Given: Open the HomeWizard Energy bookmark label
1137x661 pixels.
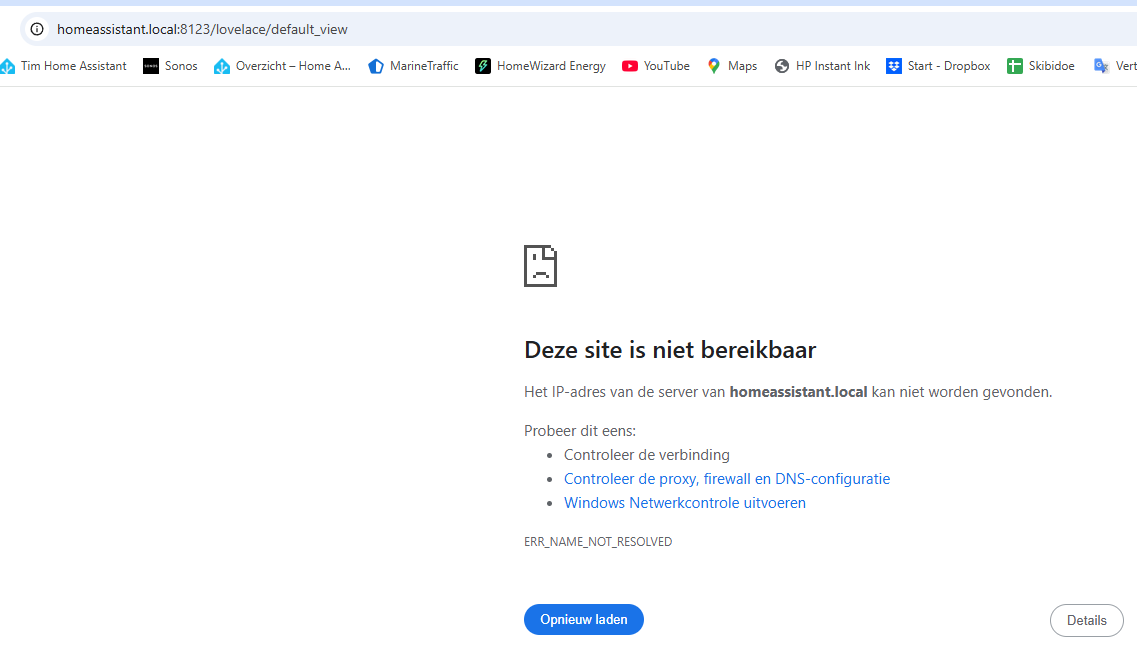Looking at the screenshot, I should 551,66.
